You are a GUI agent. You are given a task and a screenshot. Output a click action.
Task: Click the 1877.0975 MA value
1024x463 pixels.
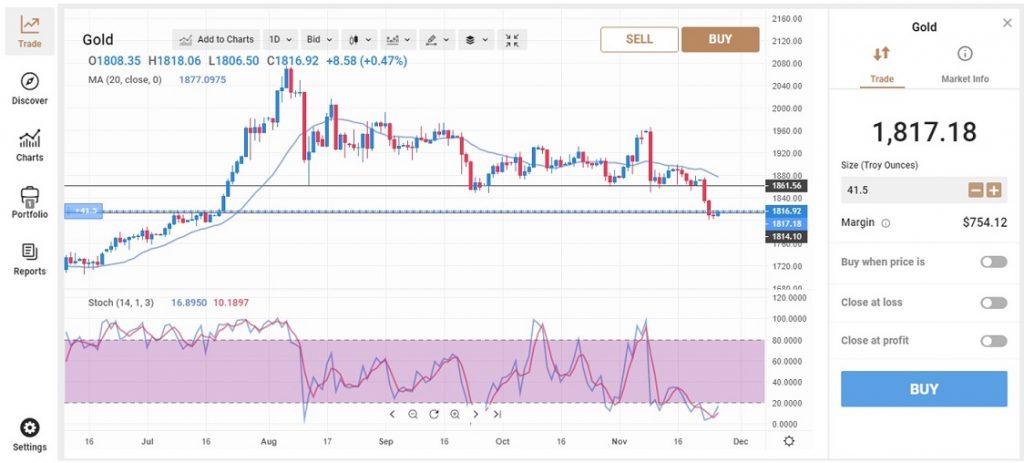[x=202, y=80]
